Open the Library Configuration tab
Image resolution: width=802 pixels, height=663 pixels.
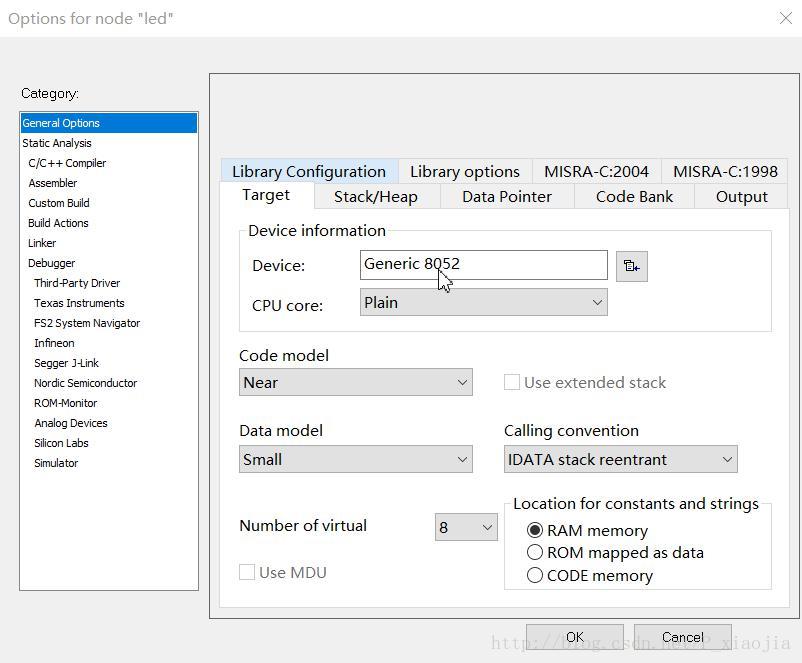[x=308, y=171]
